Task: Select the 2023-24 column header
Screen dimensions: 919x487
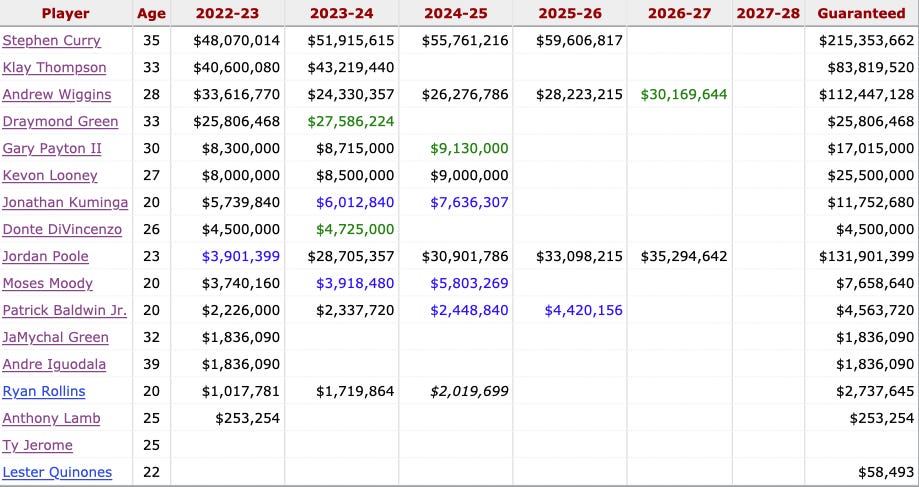Action: point(341,13)
